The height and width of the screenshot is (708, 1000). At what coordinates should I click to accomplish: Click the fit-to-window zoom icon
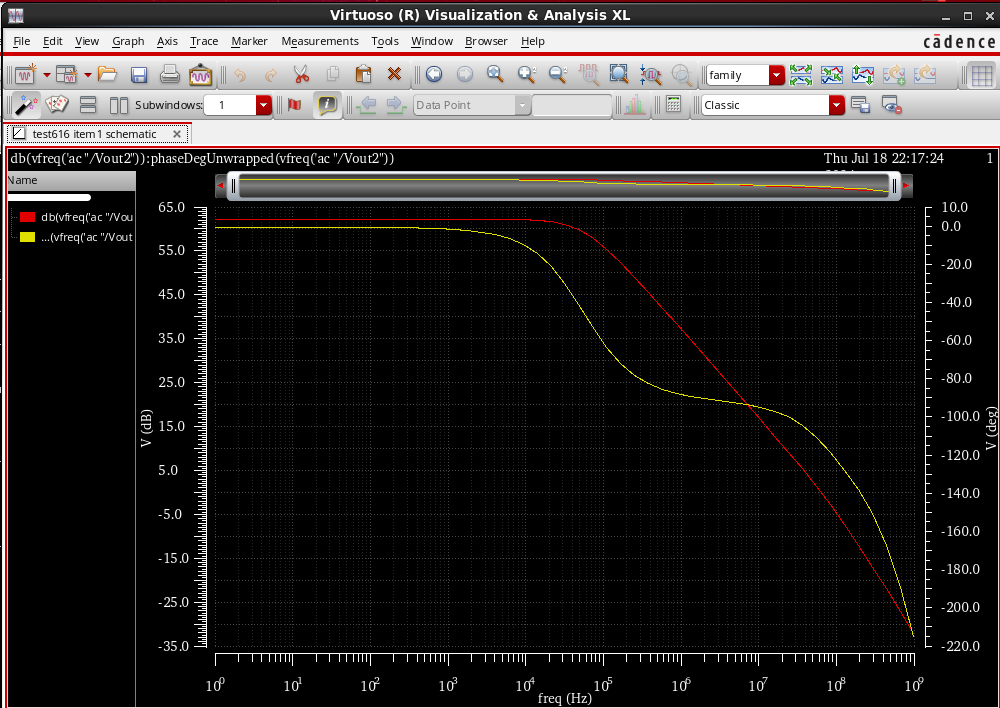(x=619, y=75)
